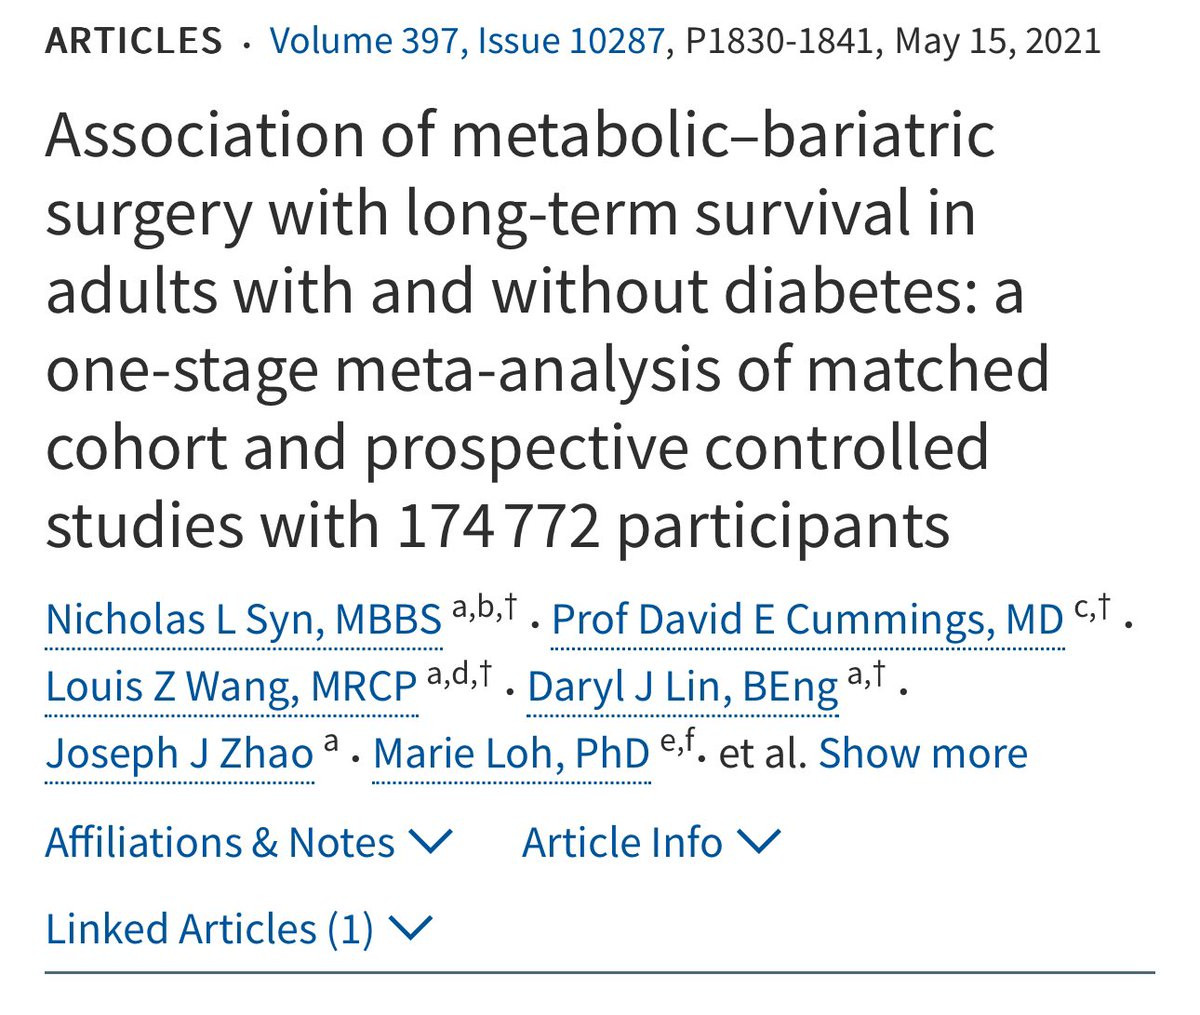The width and height of the screenshot is (1200, 1015).
Task: Click the chevron next to Affiliations & Notes
Action: click(x=431, y=842)
